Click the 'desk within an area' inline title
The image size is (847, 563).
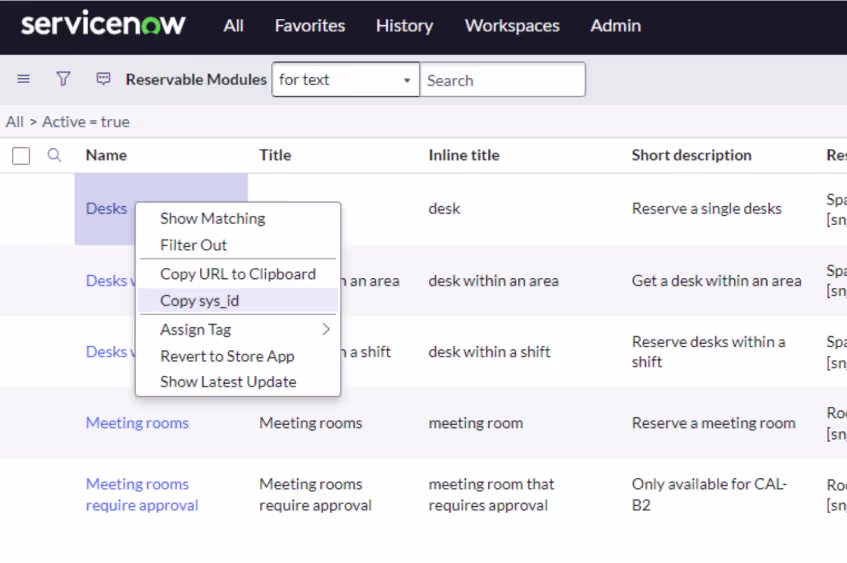click(493, 281)
